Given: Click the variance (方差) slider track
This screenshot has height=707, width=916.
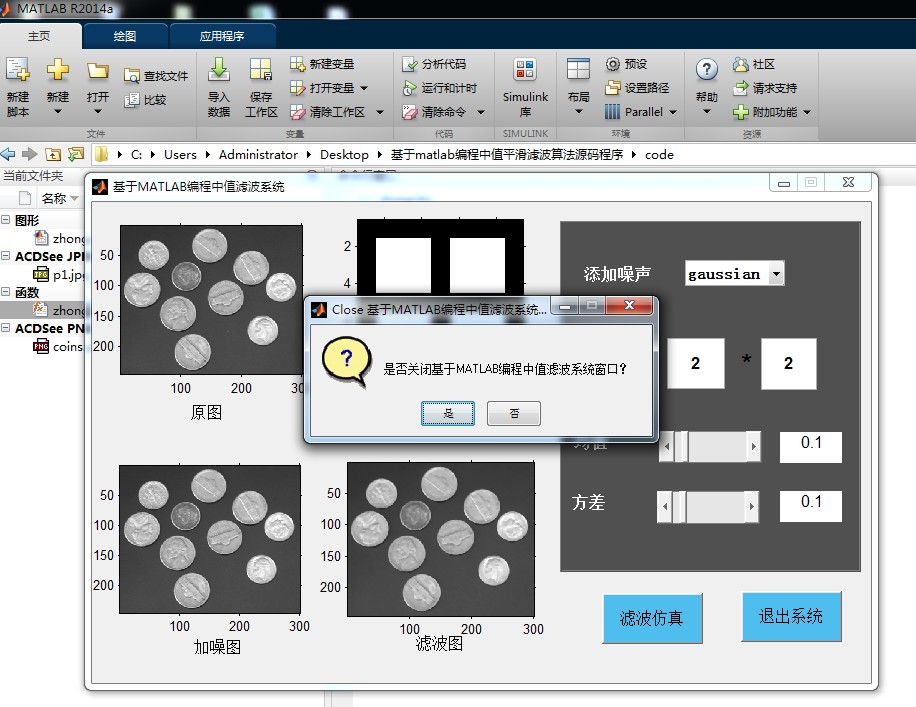Looking at the screenshot, I should click(x=708, y=506).
